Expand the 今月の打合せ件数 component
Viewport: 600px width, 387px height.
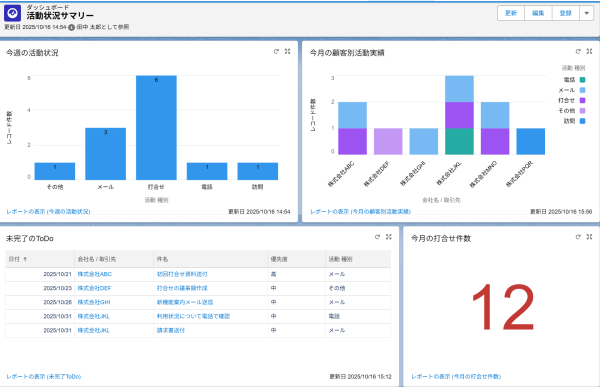[589, 237]
